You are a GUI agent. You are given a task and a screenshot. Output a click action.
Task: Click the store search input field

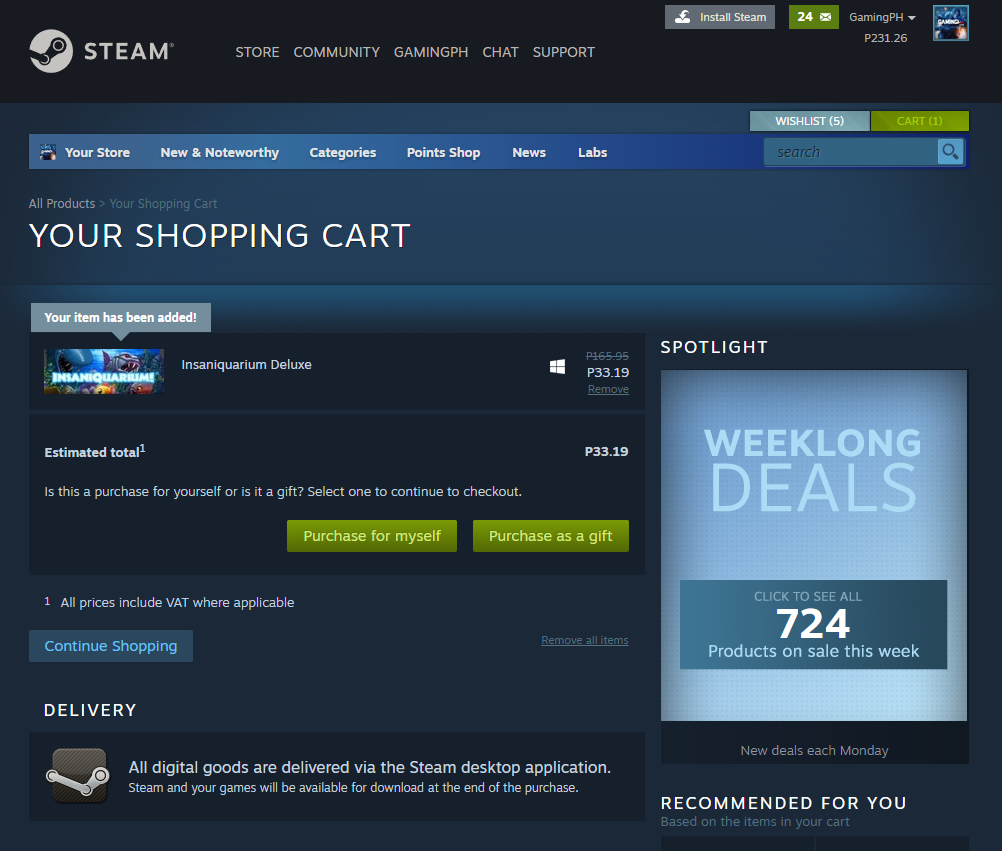(x=850, y=152)
